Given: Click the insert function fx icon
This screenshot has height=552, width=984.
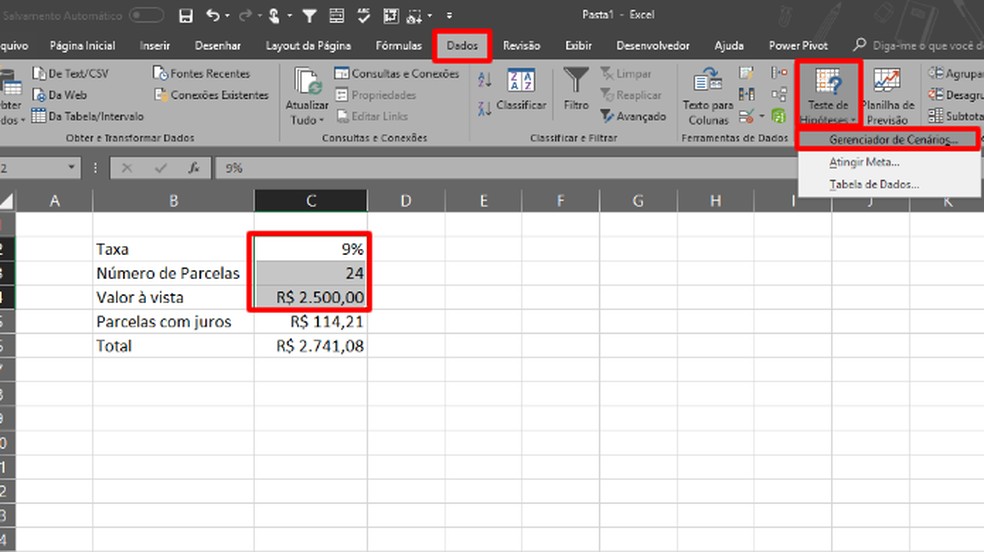Looking at the screenshot, I should click(194, 167).
